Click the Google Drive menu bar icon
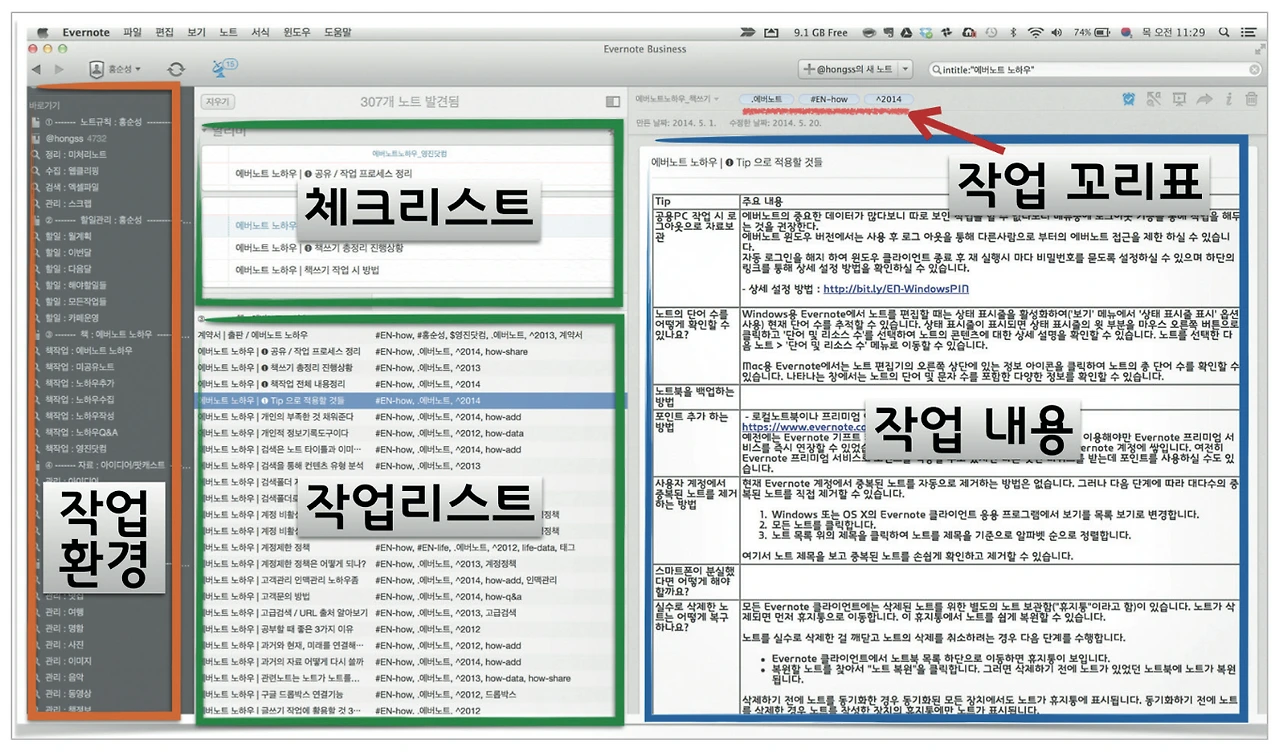The width and height of the screenshot is (1280, 753). [x=906, y=32]
